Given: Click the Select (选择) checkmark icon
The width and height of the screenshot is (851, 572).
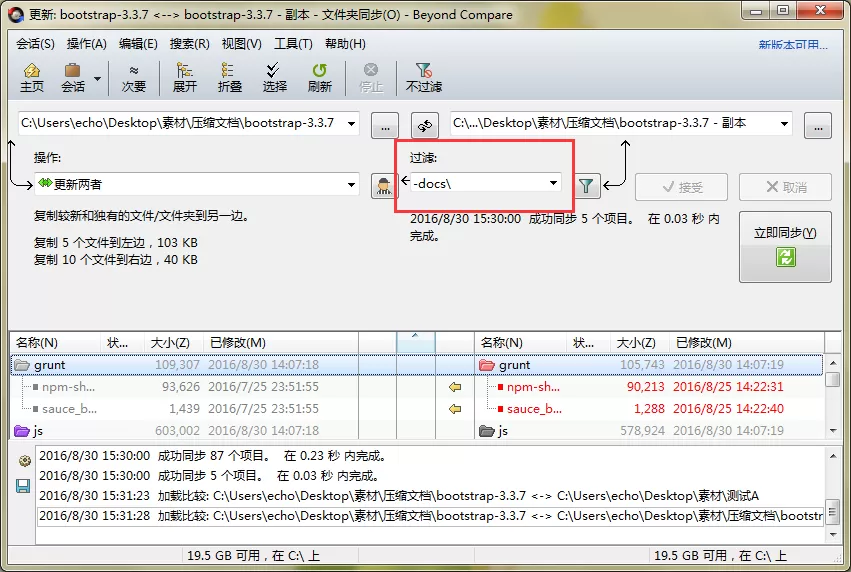Looking at the screenshot, I should (274, 78).
